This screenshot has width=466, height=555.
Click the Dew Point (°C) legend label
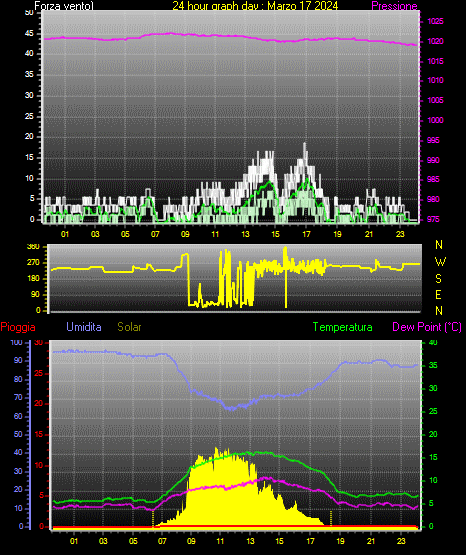coord(427,327)
